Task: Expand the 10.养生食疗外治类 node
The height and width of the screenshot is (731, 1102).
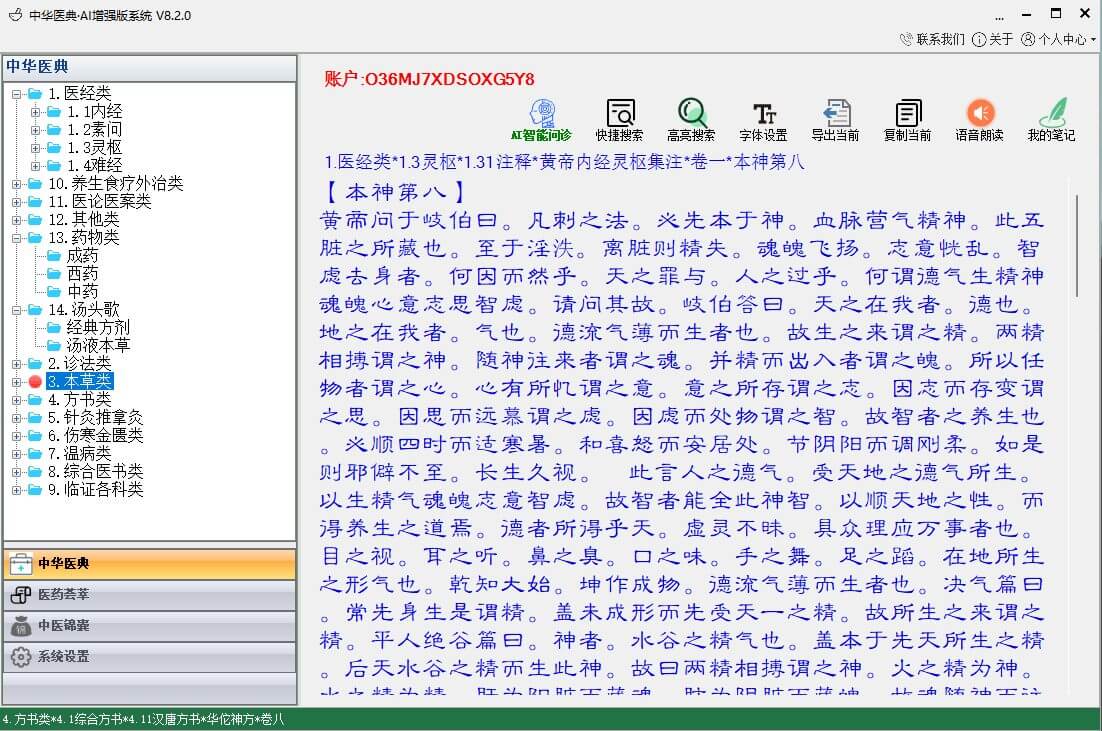Action: 16,184
